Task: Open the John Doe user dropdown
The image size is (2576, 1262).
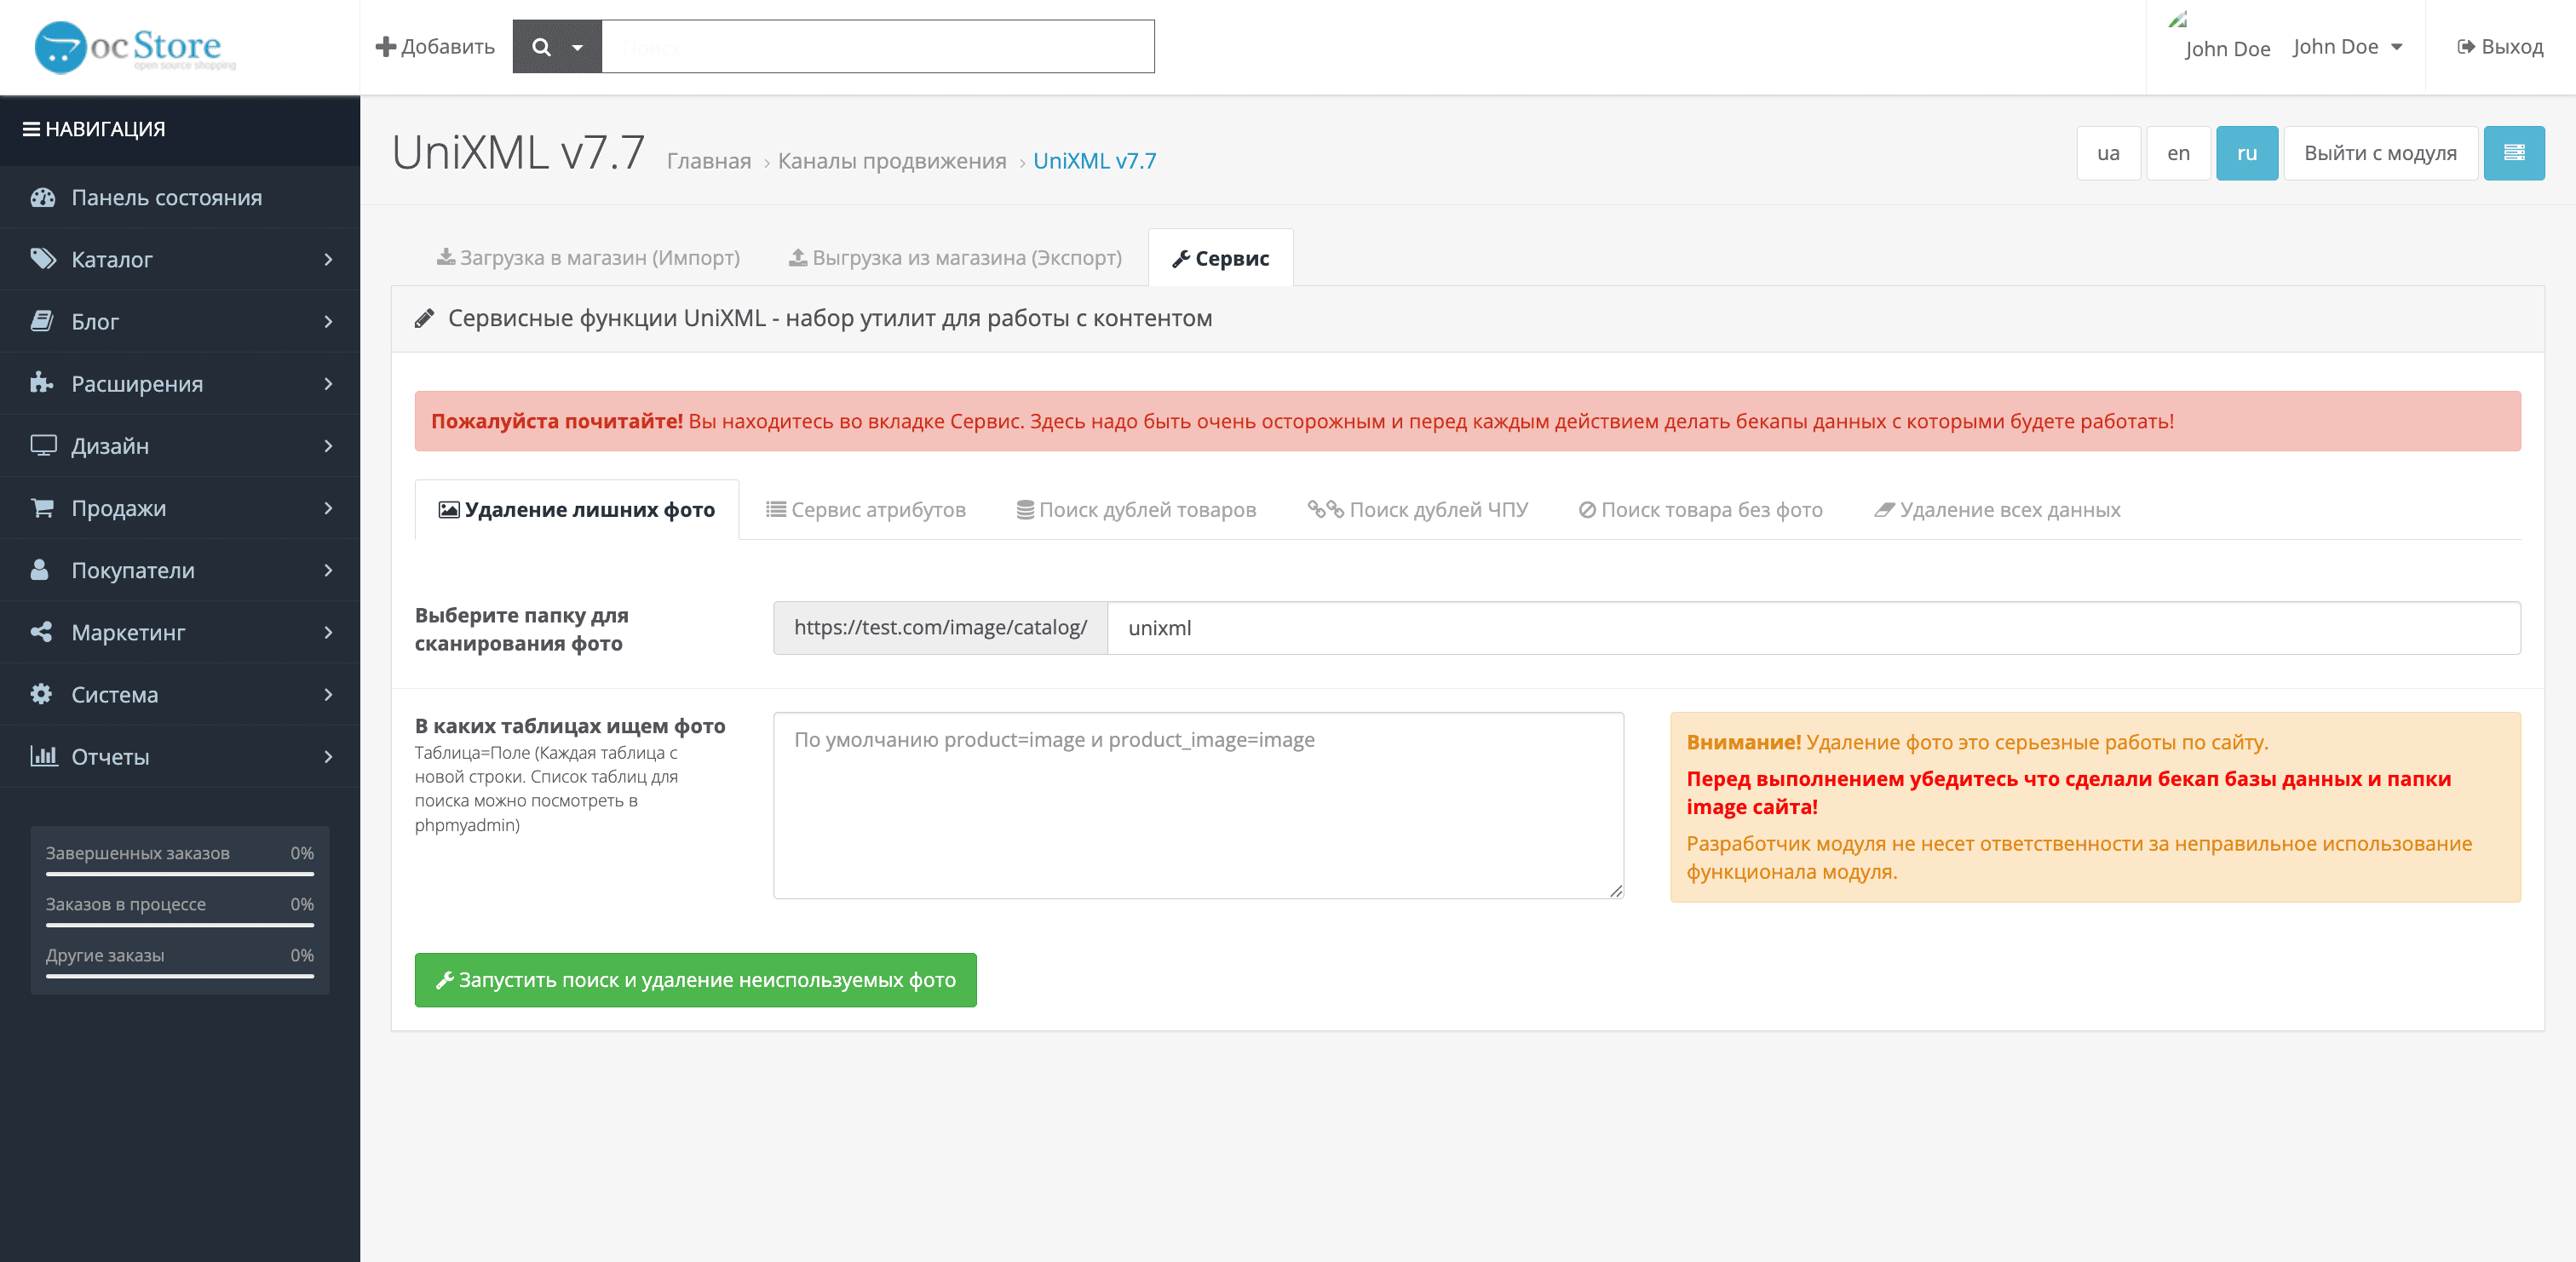Action: [2347, 47]
